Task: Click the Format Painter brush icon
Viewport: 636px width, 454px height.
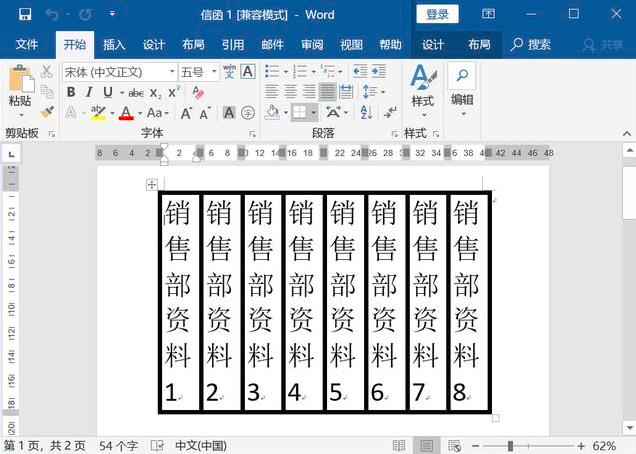Action: (x=46, y=112)
